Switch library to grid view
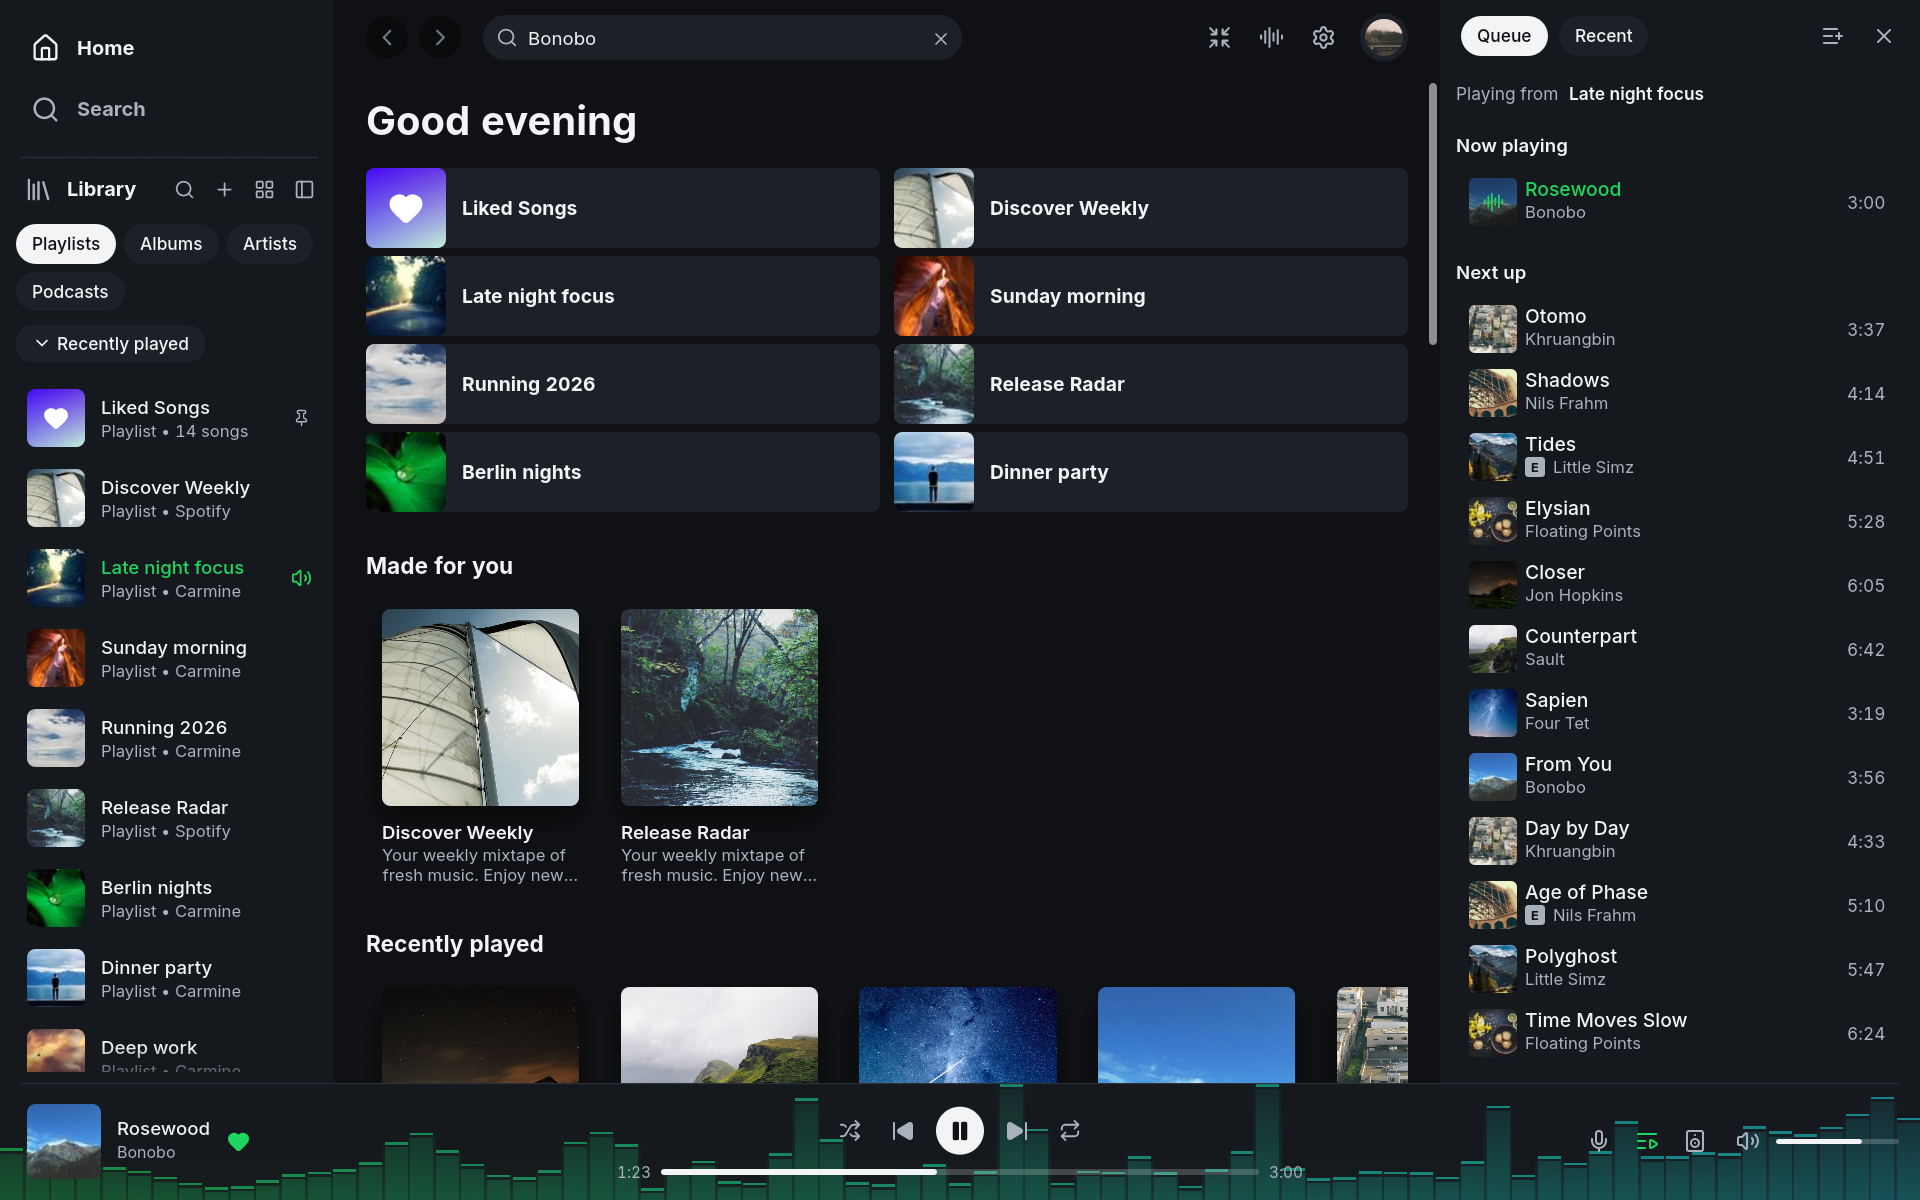 (264, 190)
